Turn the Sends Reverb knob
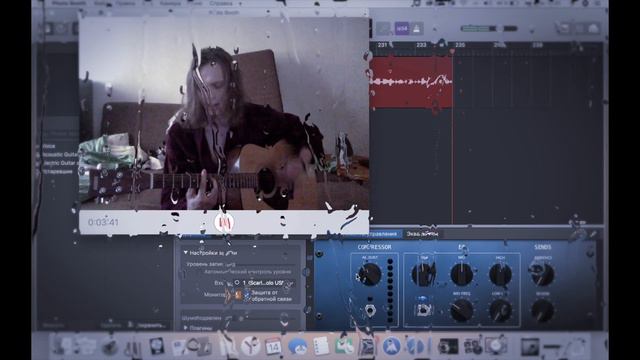 pyautogui.click(x=542, y=310)
